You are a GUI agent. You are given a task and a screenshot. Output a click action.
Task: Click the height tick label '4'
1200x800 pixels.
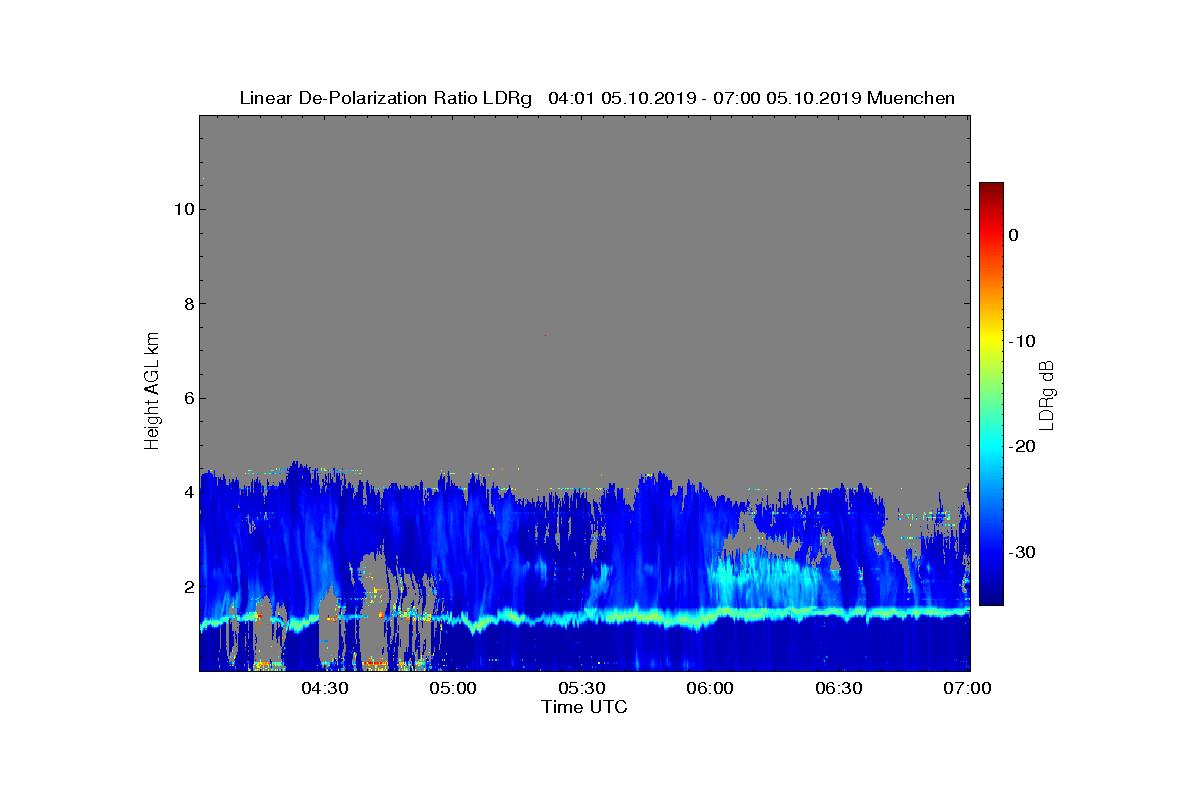pos(187,492)
